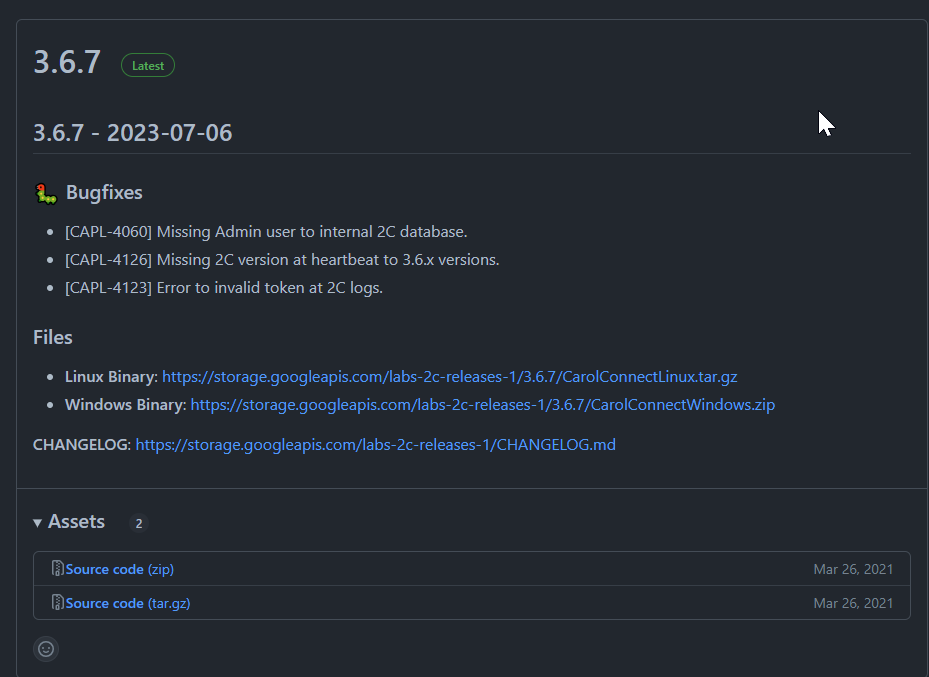
Task: Open the CHANGELOG.md link
Action: 375,444
